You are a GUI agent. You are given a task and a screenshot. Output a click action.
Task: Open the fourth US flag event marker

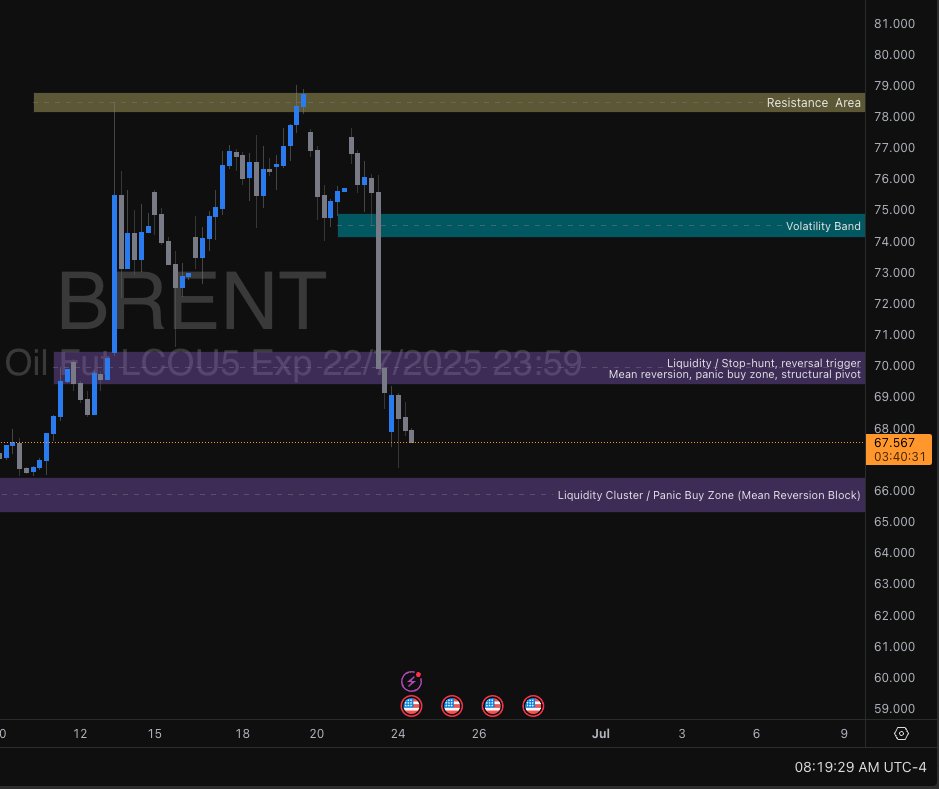coord(533,706)
